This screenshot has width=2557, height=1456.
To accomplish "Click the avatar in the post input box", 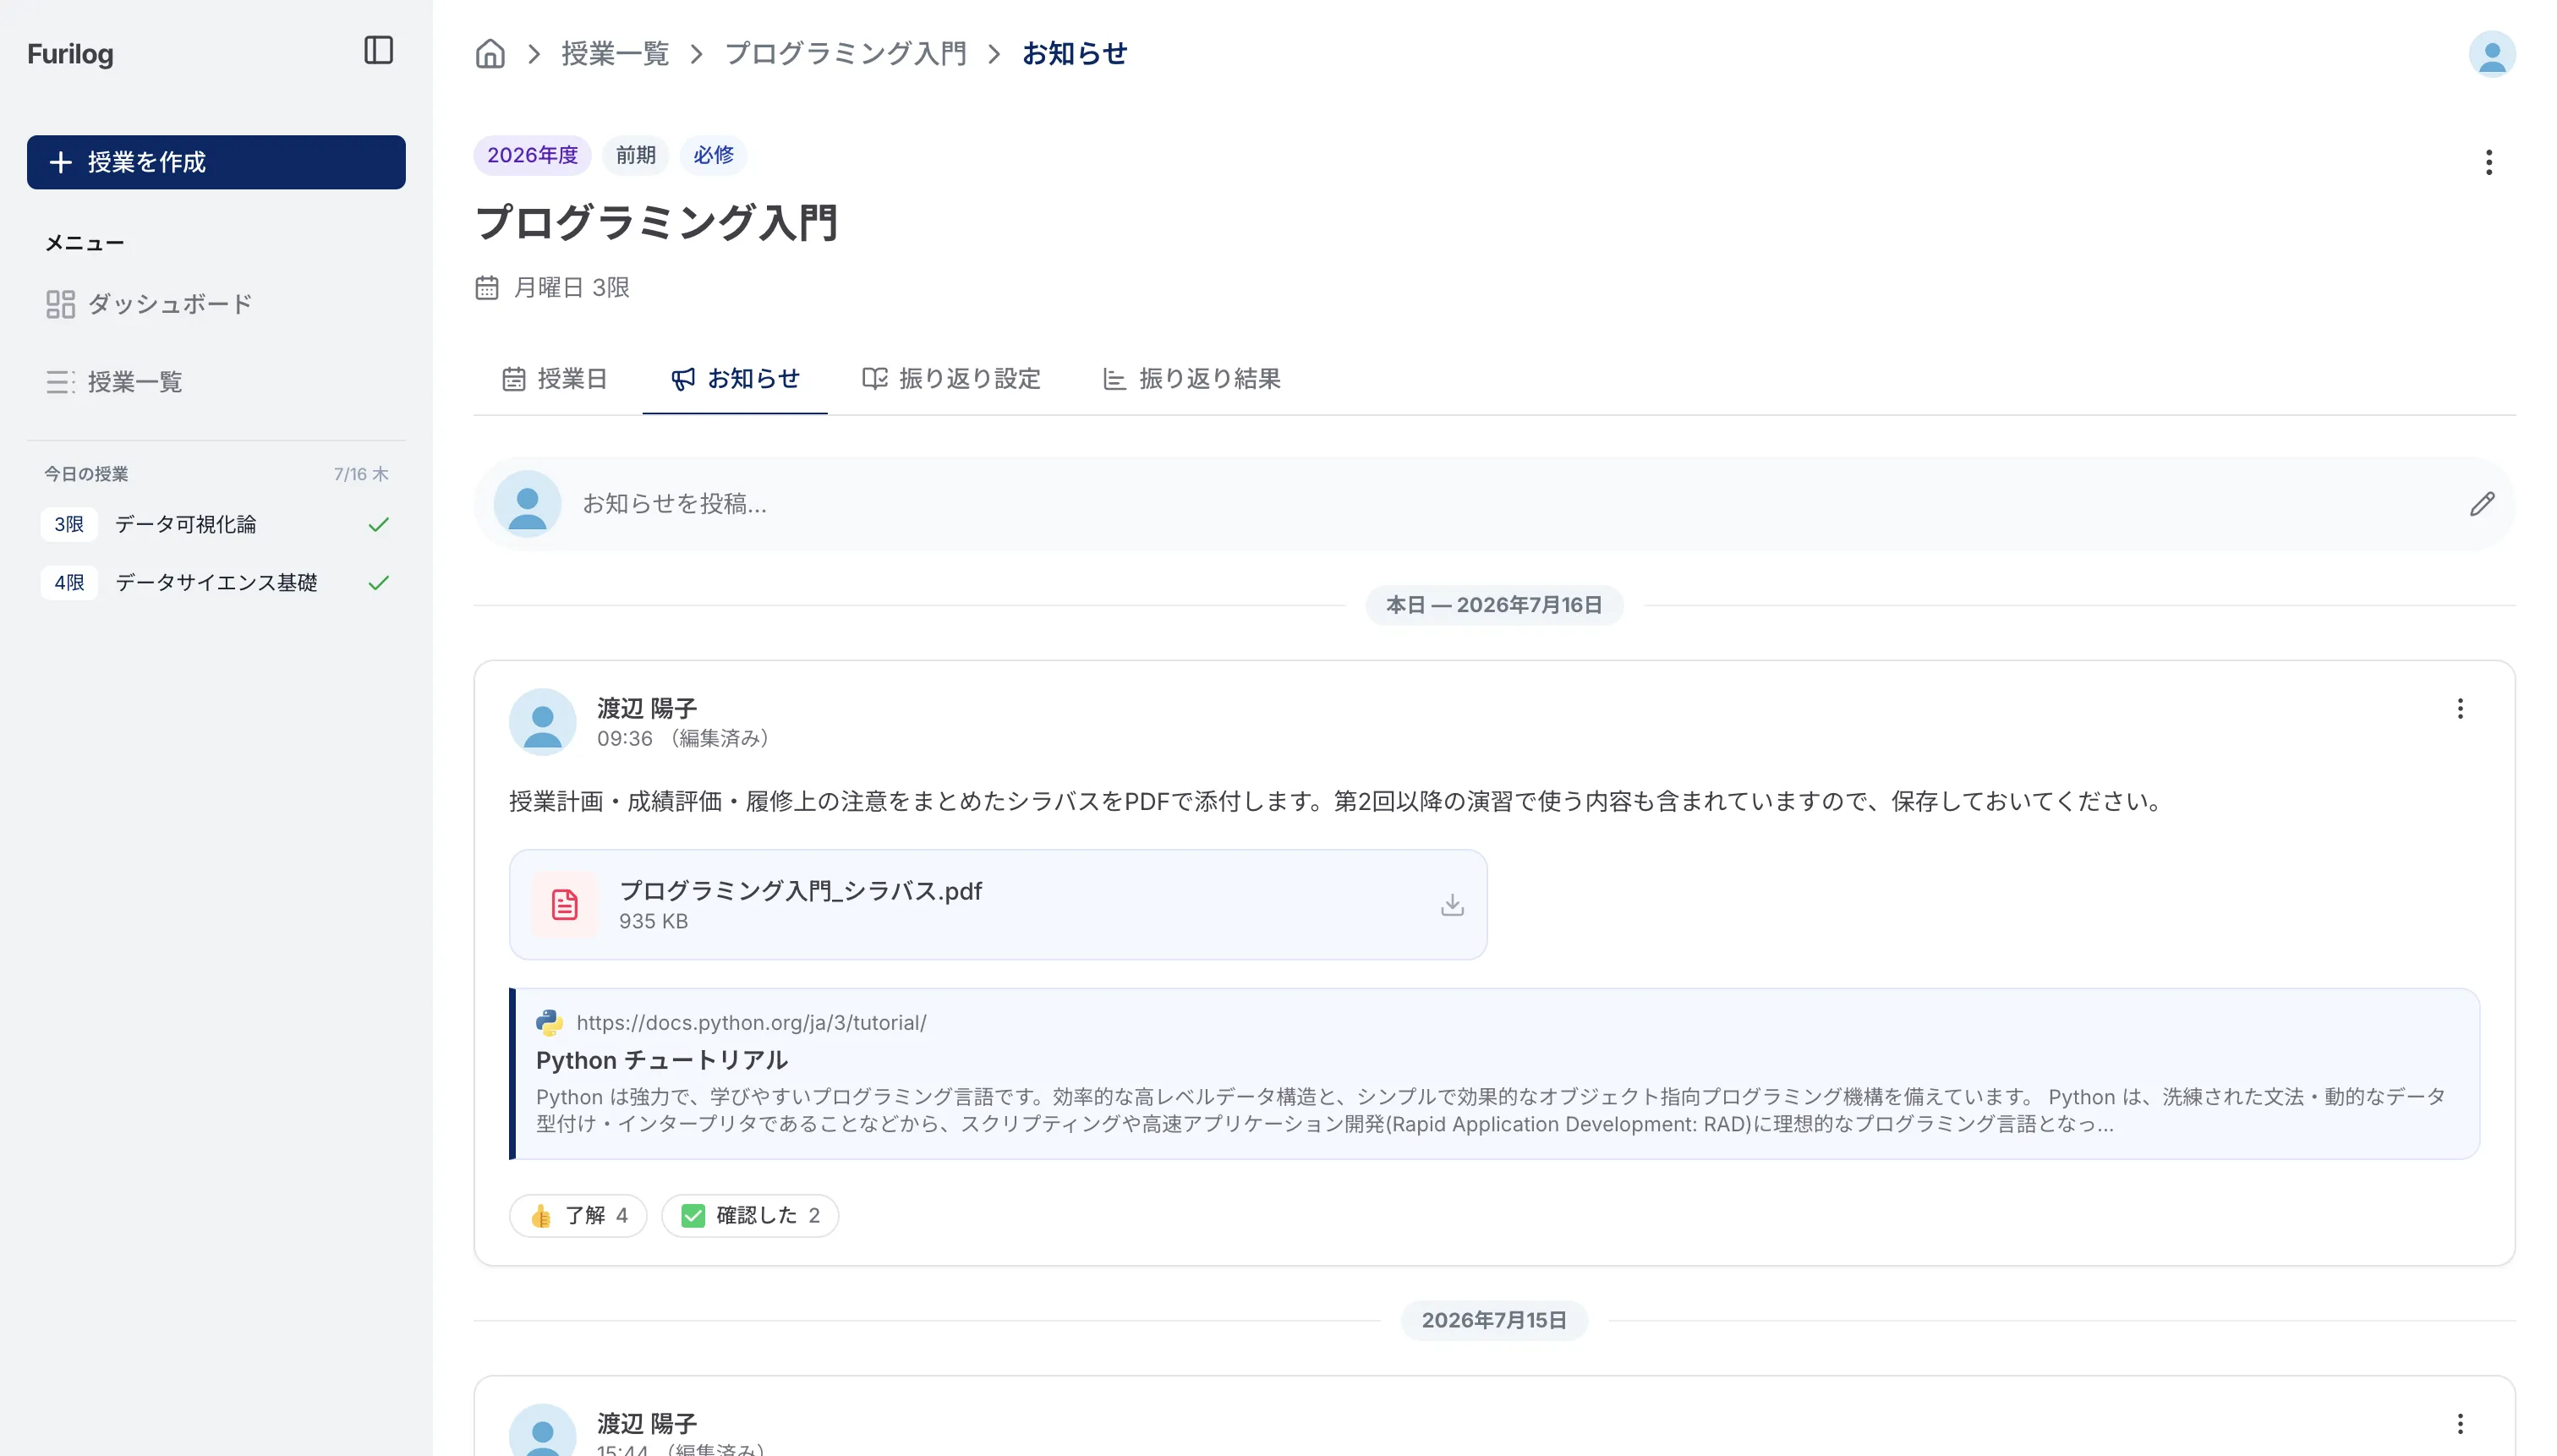I will click(527, 504).
